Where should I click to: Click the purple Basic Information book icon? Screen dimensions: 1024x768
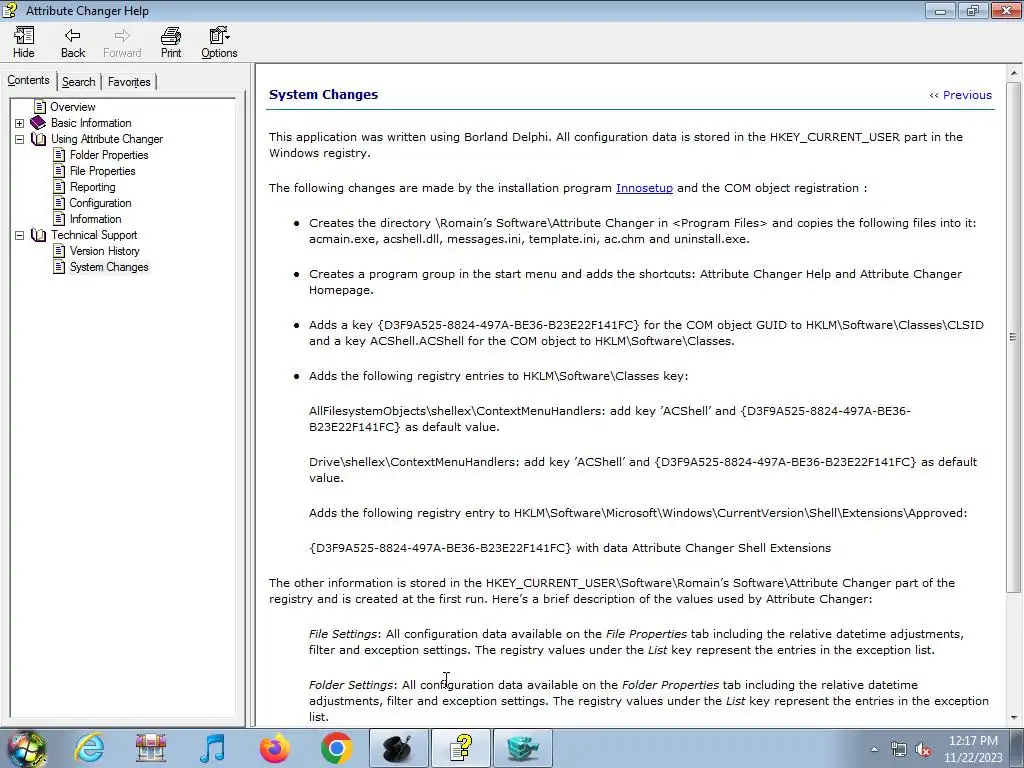coord(39,123)
